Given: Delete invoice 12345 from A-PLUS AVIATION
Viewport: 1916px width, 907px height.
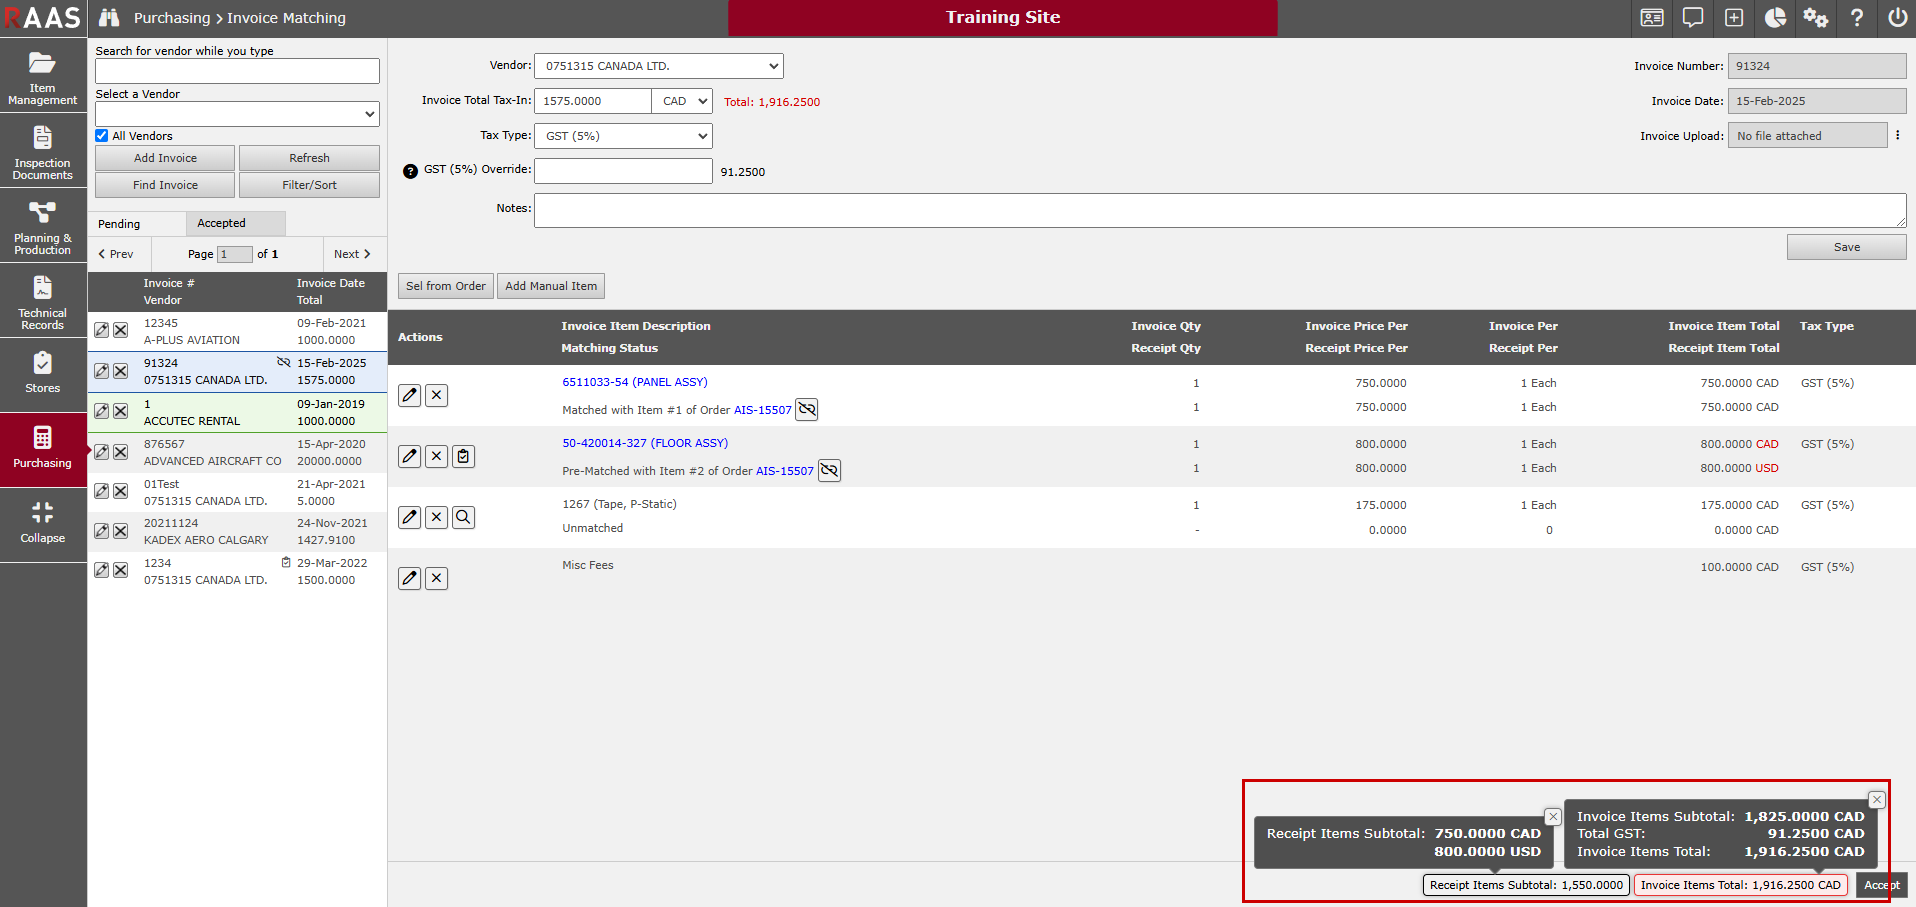Looking at the screenshot, I should click(x=120, y=331).
